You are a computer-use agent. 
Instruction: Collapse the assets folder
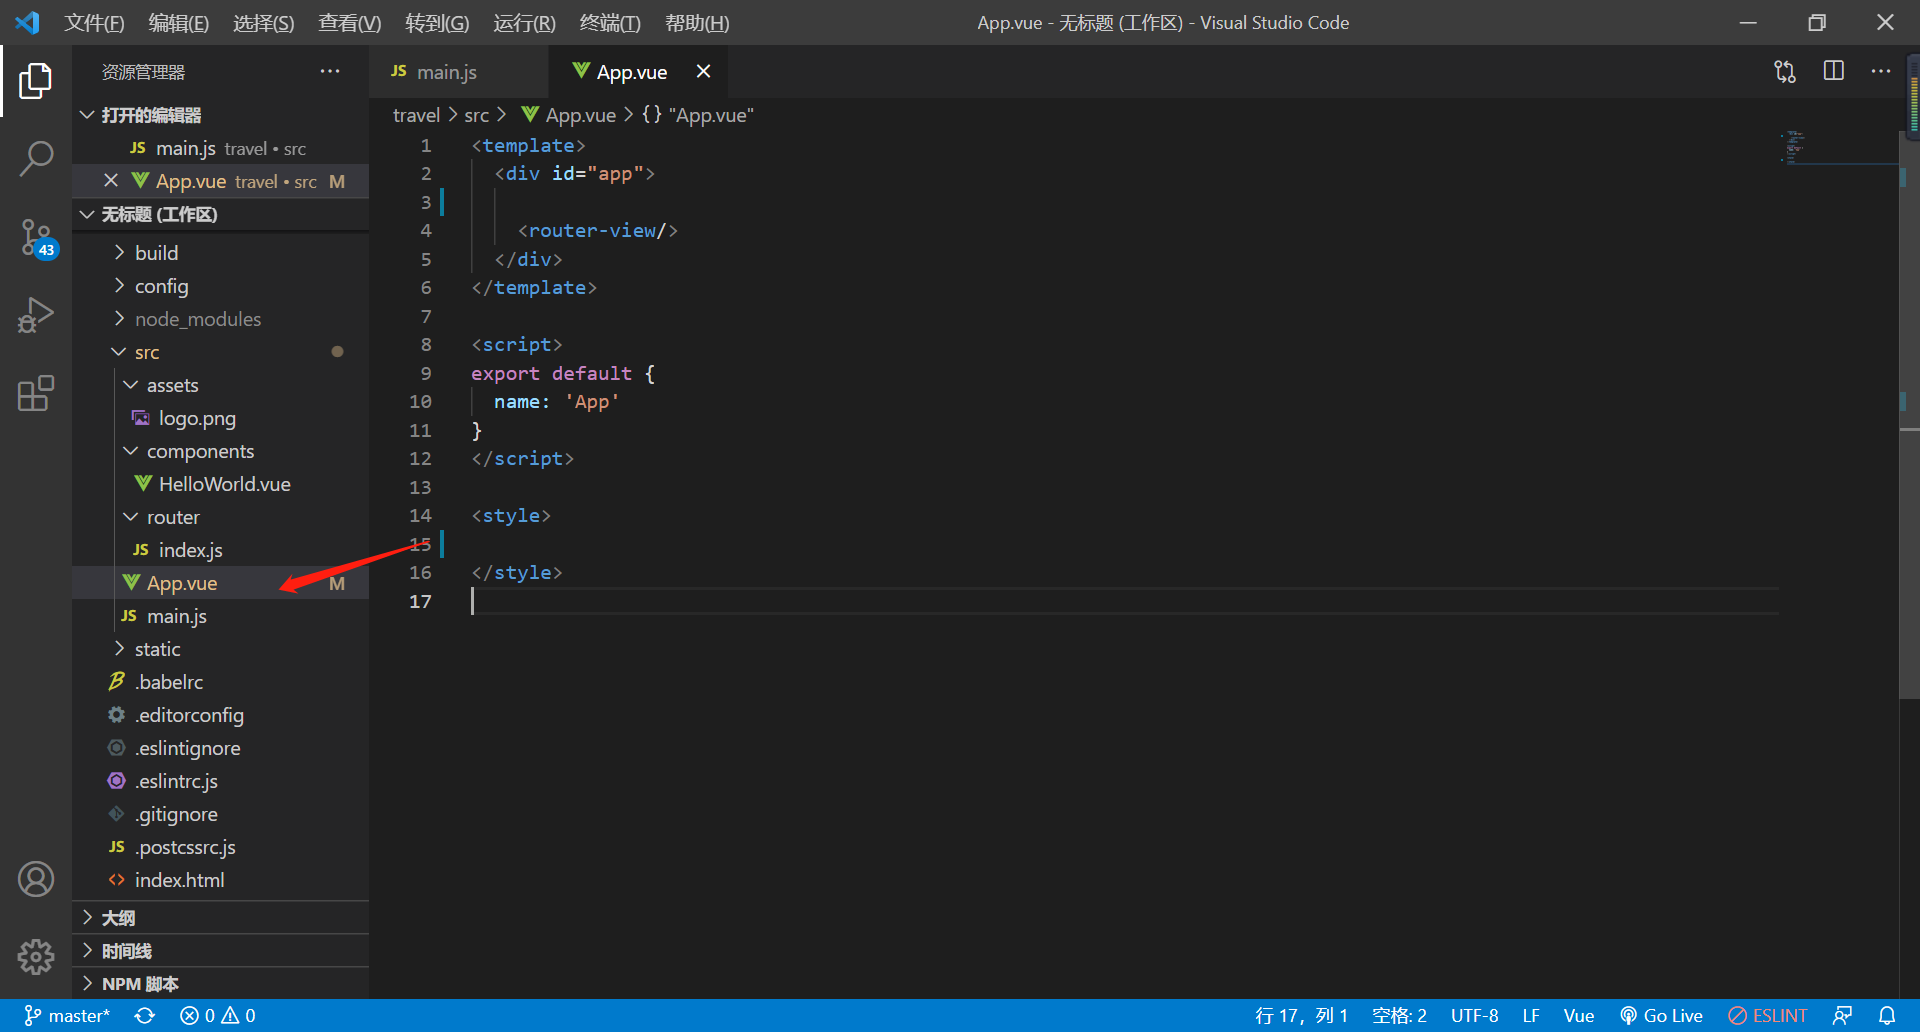220,385
